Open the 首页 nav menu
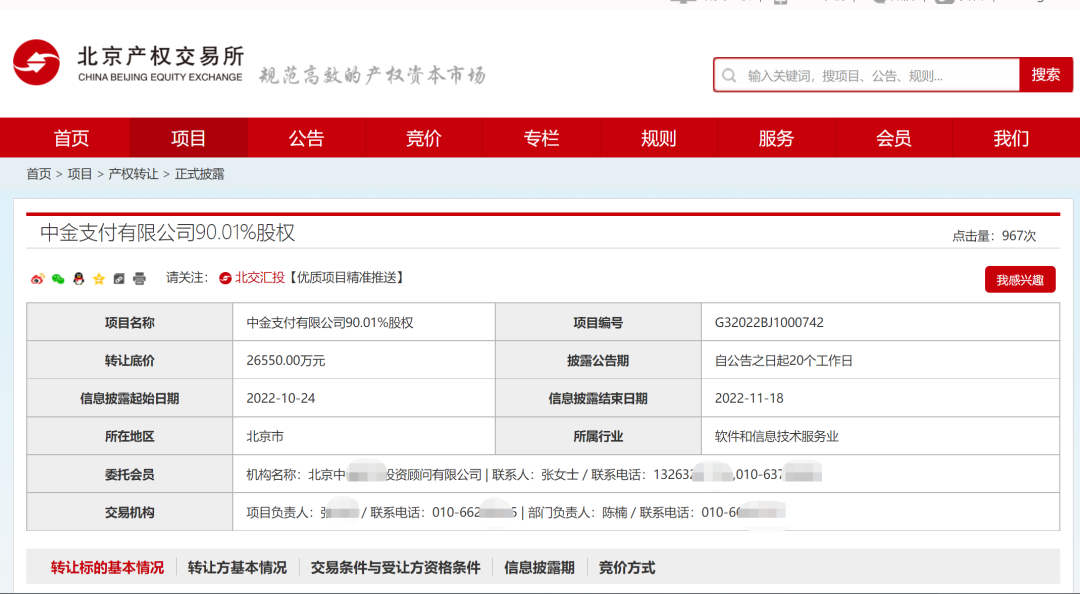The height and width of the screenshot is (594, 1080). click(71, 138)
